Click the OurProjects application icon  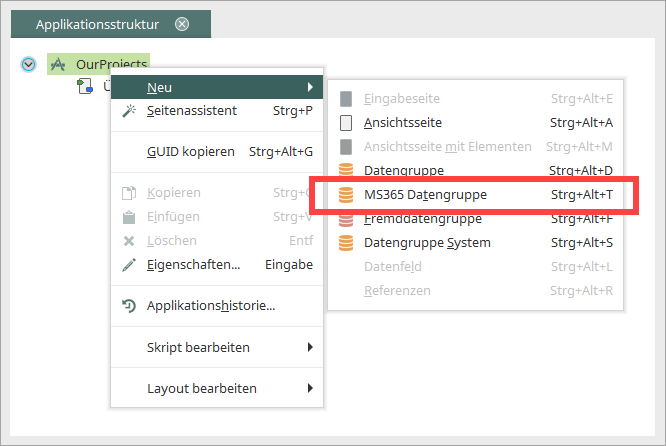coord(58,64)
